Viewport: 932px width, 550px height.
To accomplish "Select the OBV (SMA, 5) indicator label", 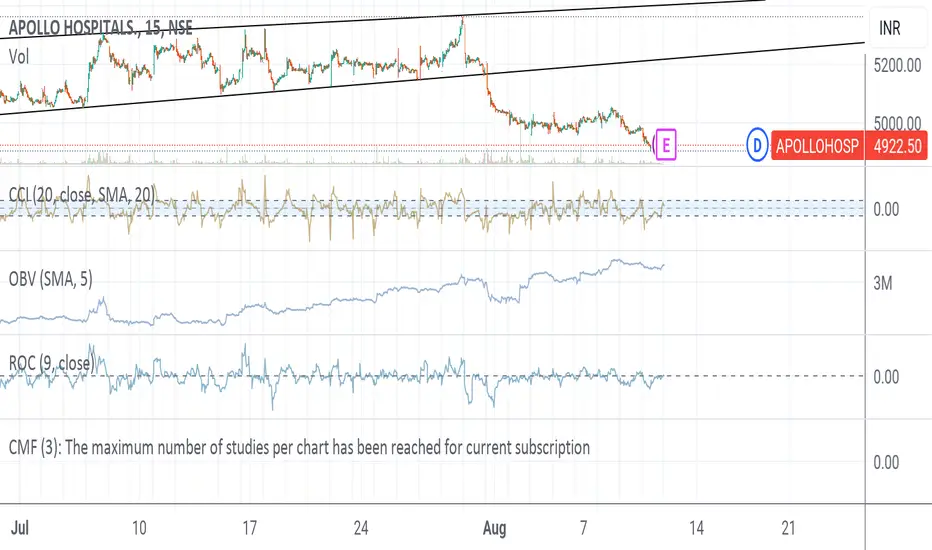I will pos(51,279).
